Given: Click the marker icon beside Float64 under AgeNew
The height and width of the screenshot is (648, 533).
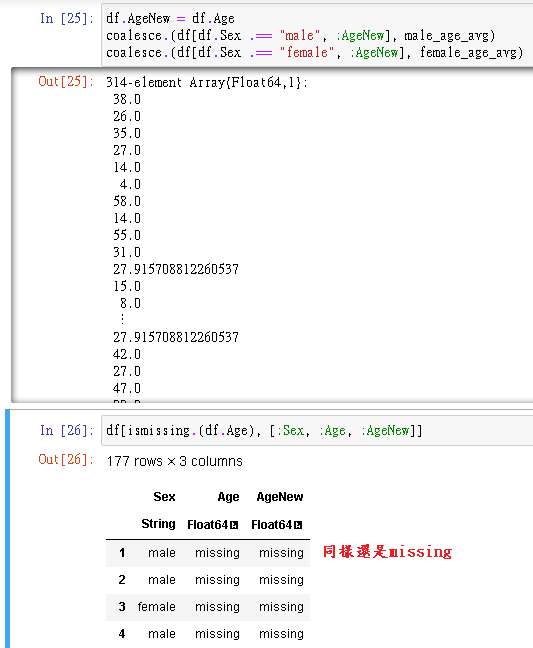Looking at the screenshot, I should (x=298, y=525).
